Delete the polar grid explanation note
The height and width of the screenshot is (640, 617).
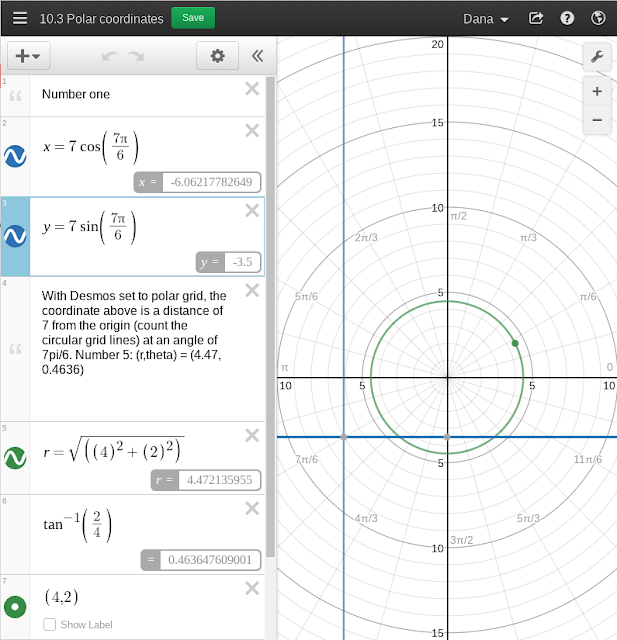coord(252,291)
